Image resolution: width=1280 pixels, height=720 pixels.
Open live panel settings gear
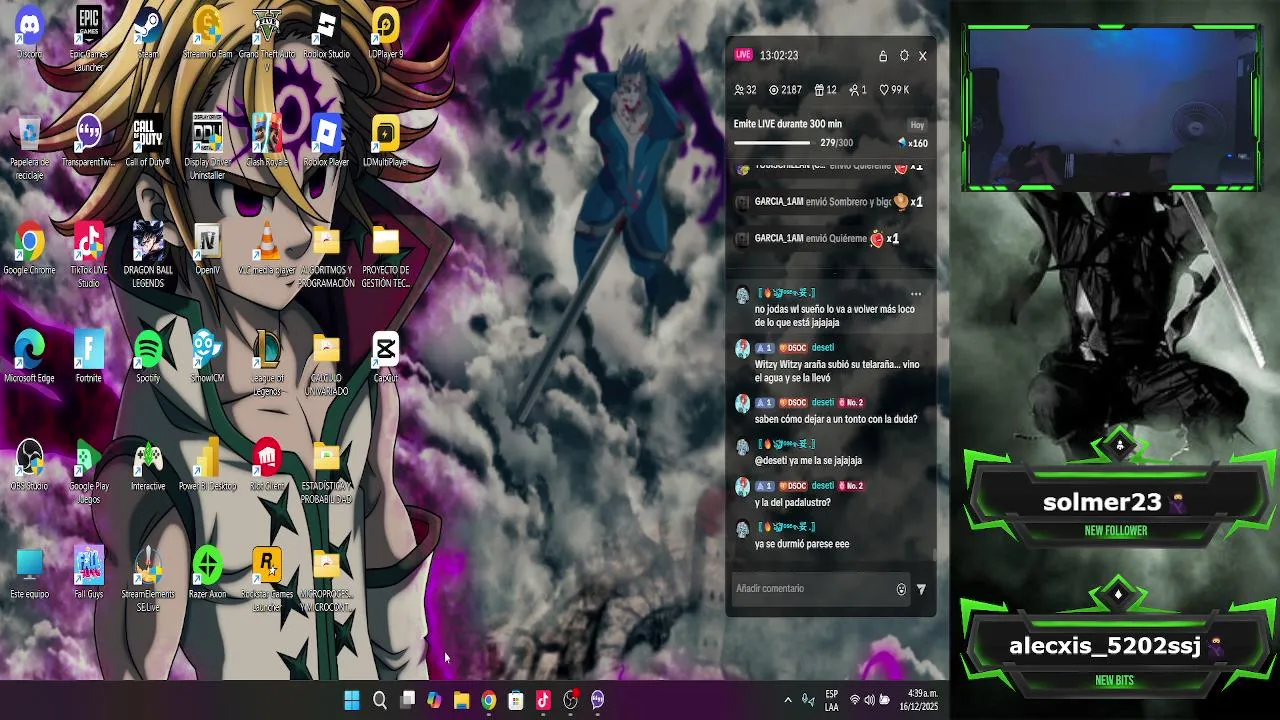(904, 56)
